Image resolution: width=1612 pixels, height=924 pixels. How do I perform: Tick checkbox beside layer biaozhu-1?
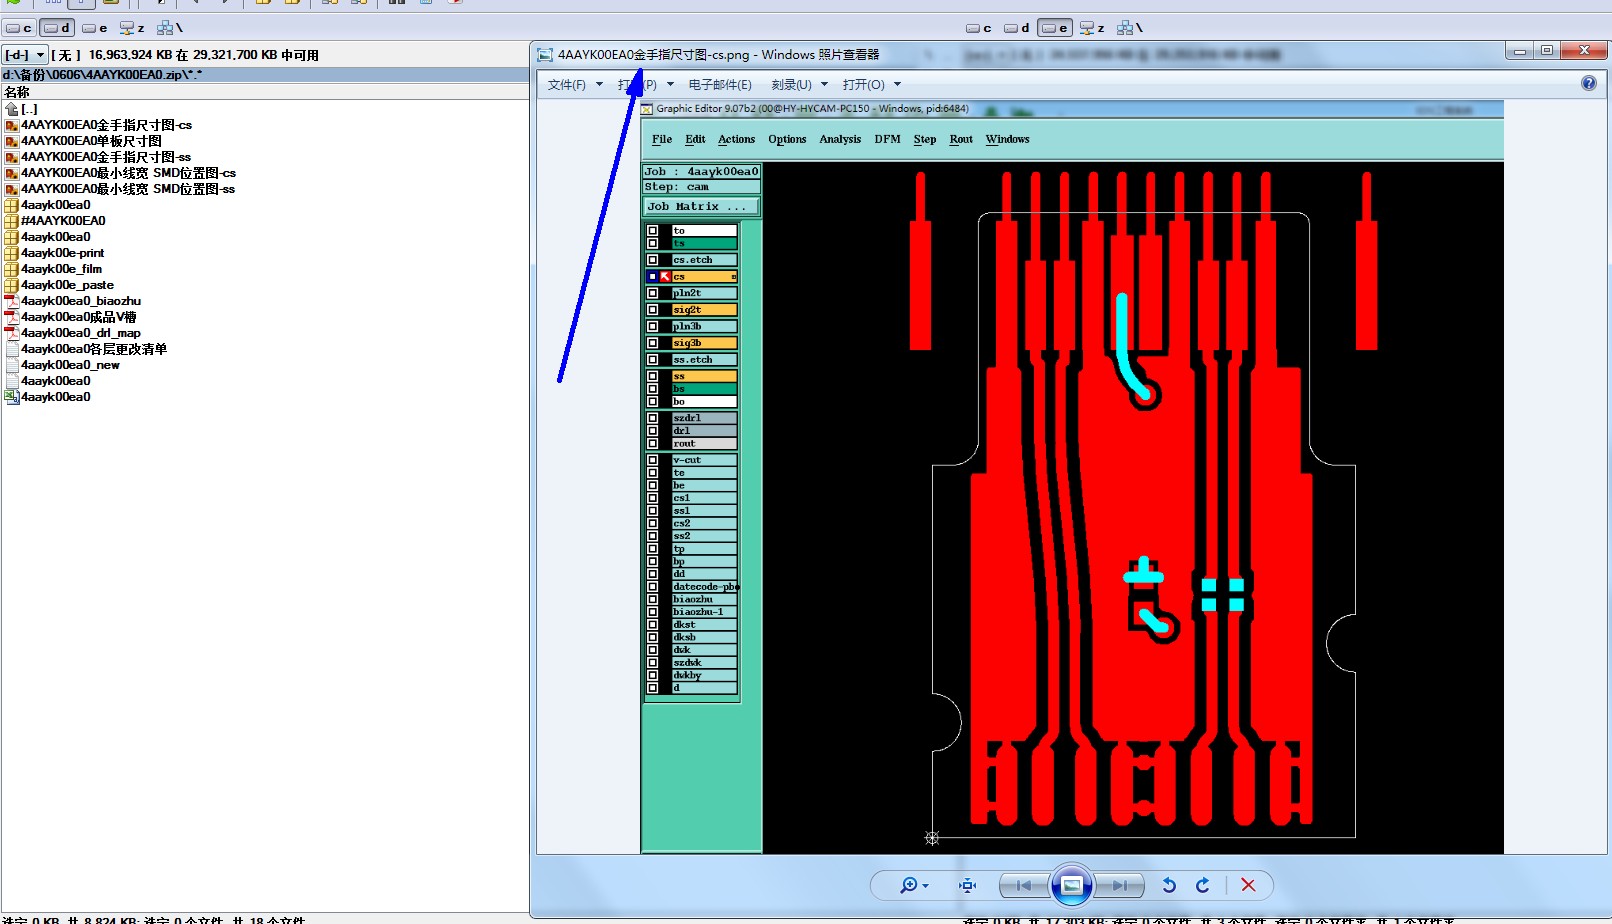(x=653, y=612)
